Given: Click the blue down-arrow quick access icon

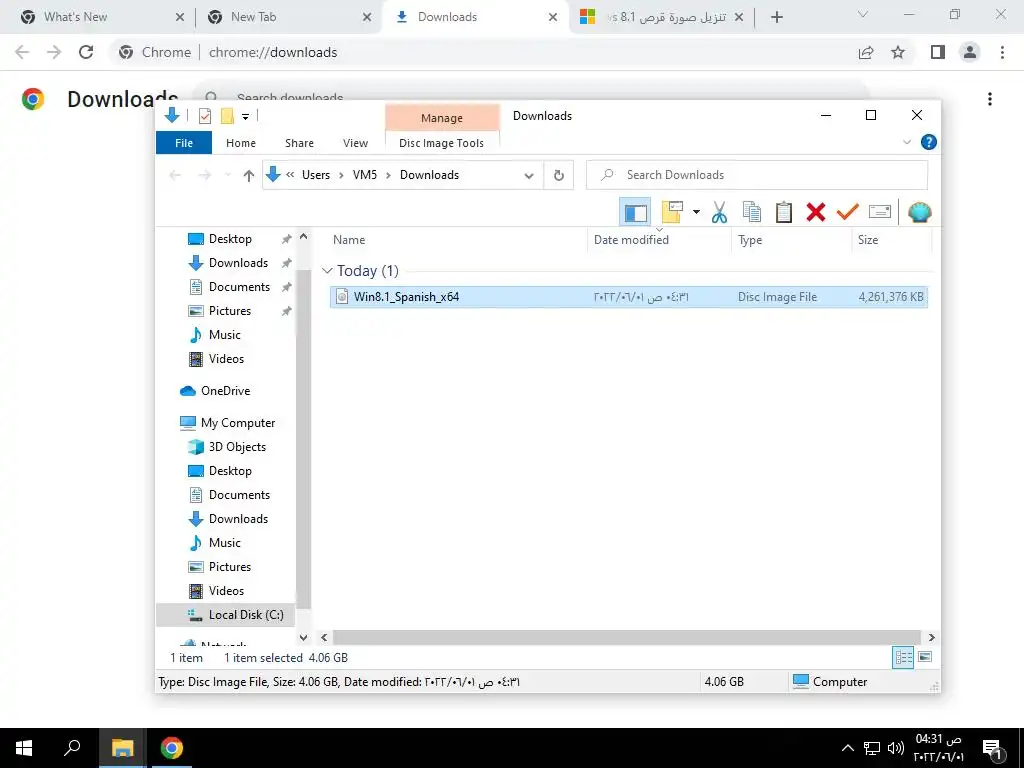Looking at the screenshot, I should [x=172, y=116].
